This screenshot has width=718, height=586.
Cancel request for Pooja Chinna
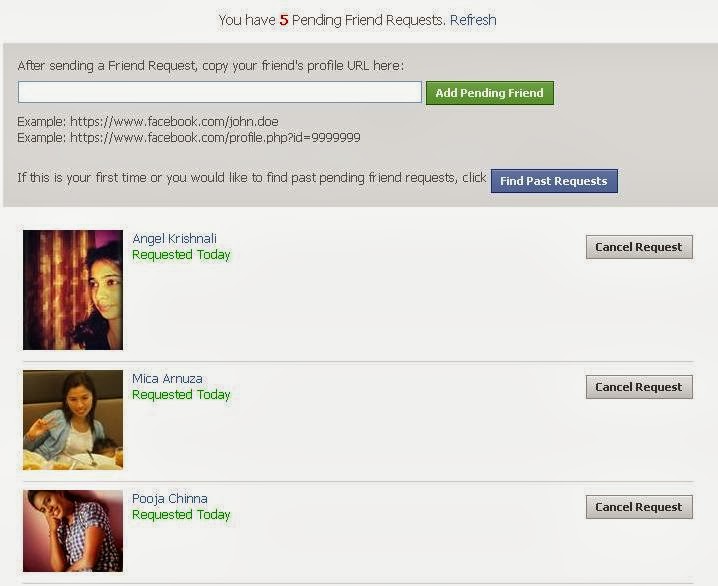639,507
